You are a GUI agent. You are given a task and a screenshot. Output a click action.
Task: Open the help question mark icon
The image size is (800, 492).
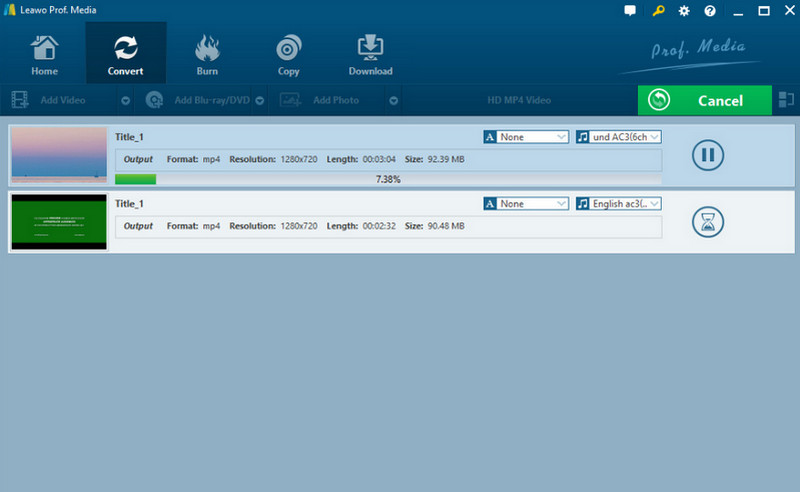710,11
